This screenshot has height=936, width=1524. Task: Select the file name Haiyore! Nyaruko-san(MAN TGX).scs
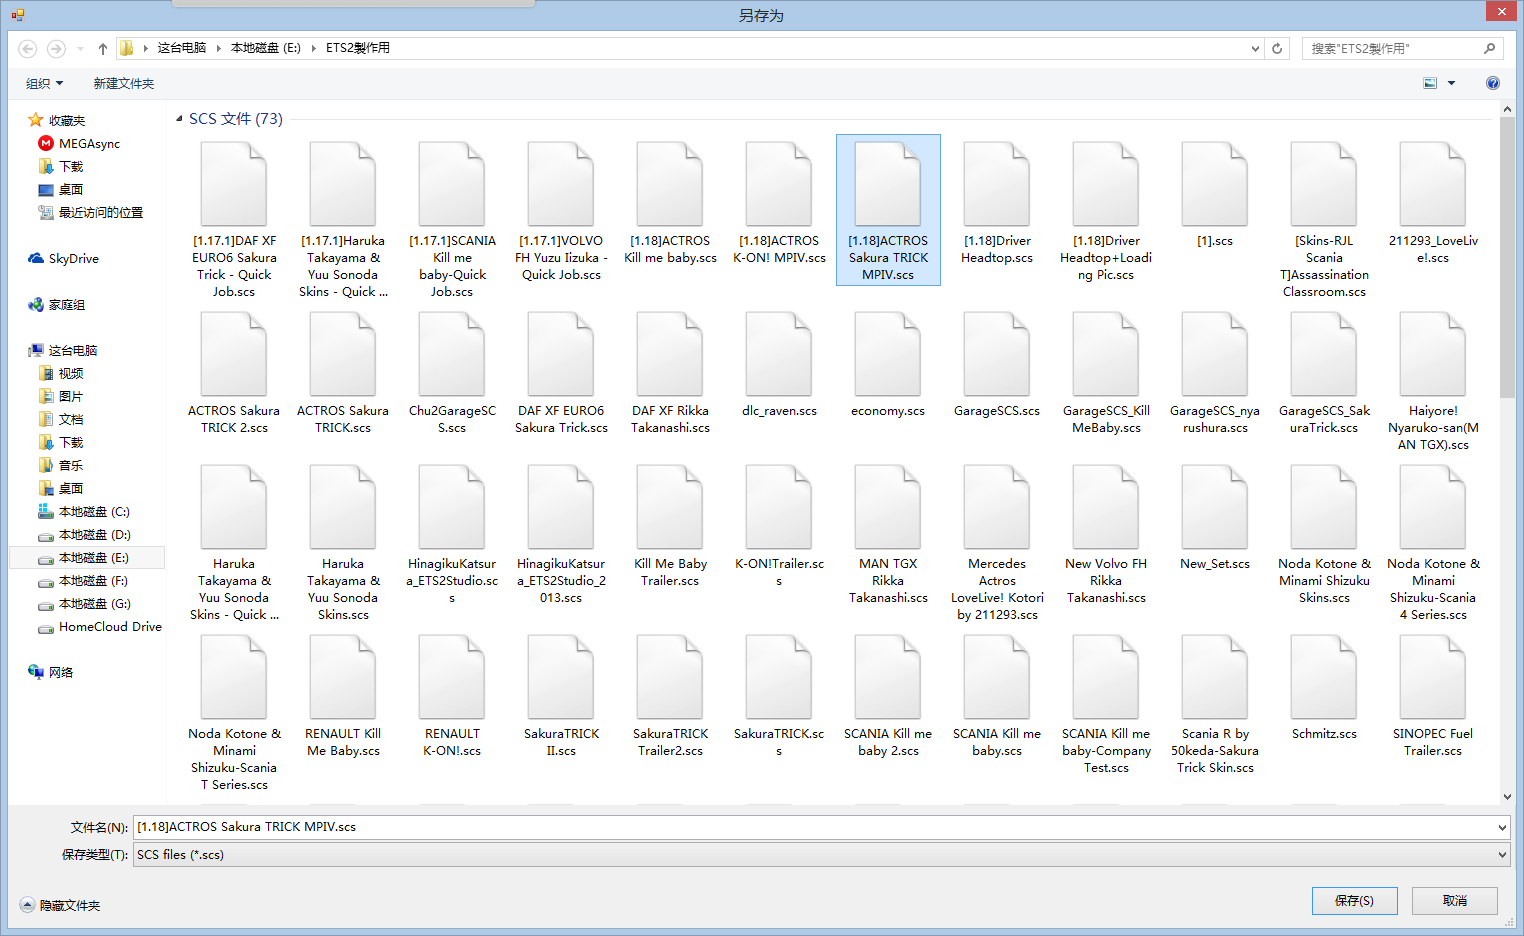[x=1433, y=428]
